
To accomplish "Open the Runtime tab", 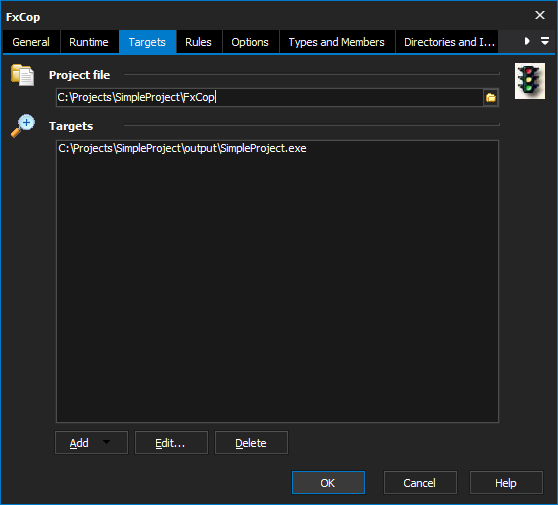I will click(89, 42).
